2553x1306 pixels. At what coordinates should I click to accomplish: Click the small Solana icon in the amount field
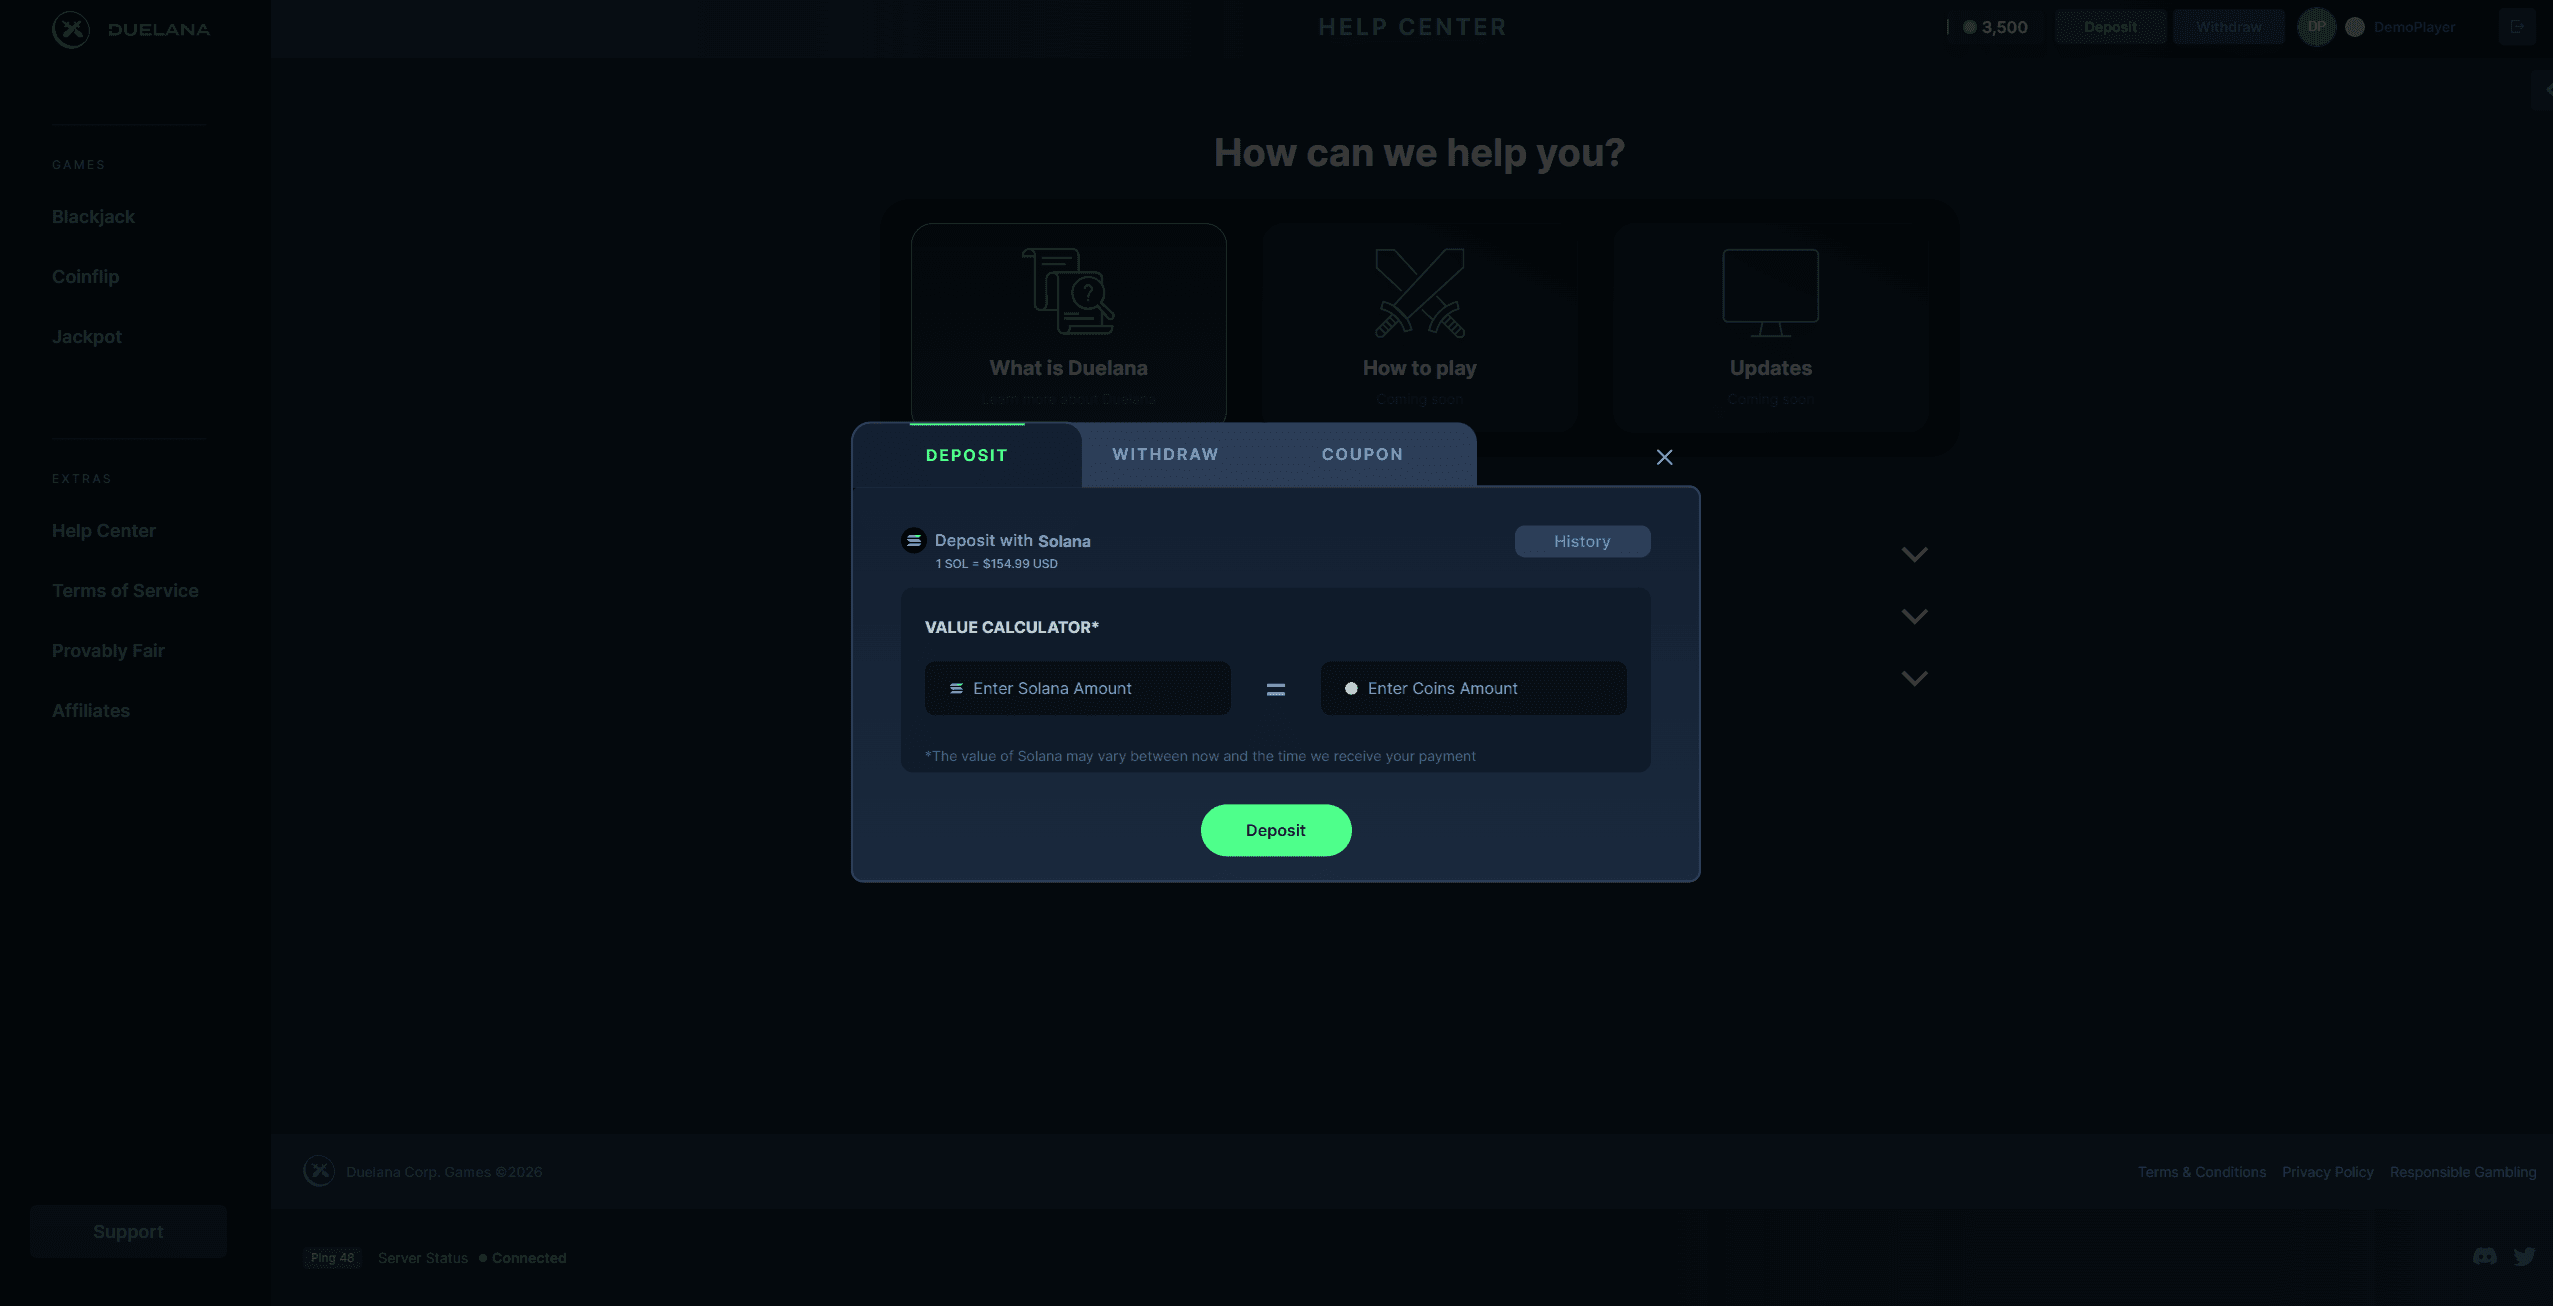956,688
